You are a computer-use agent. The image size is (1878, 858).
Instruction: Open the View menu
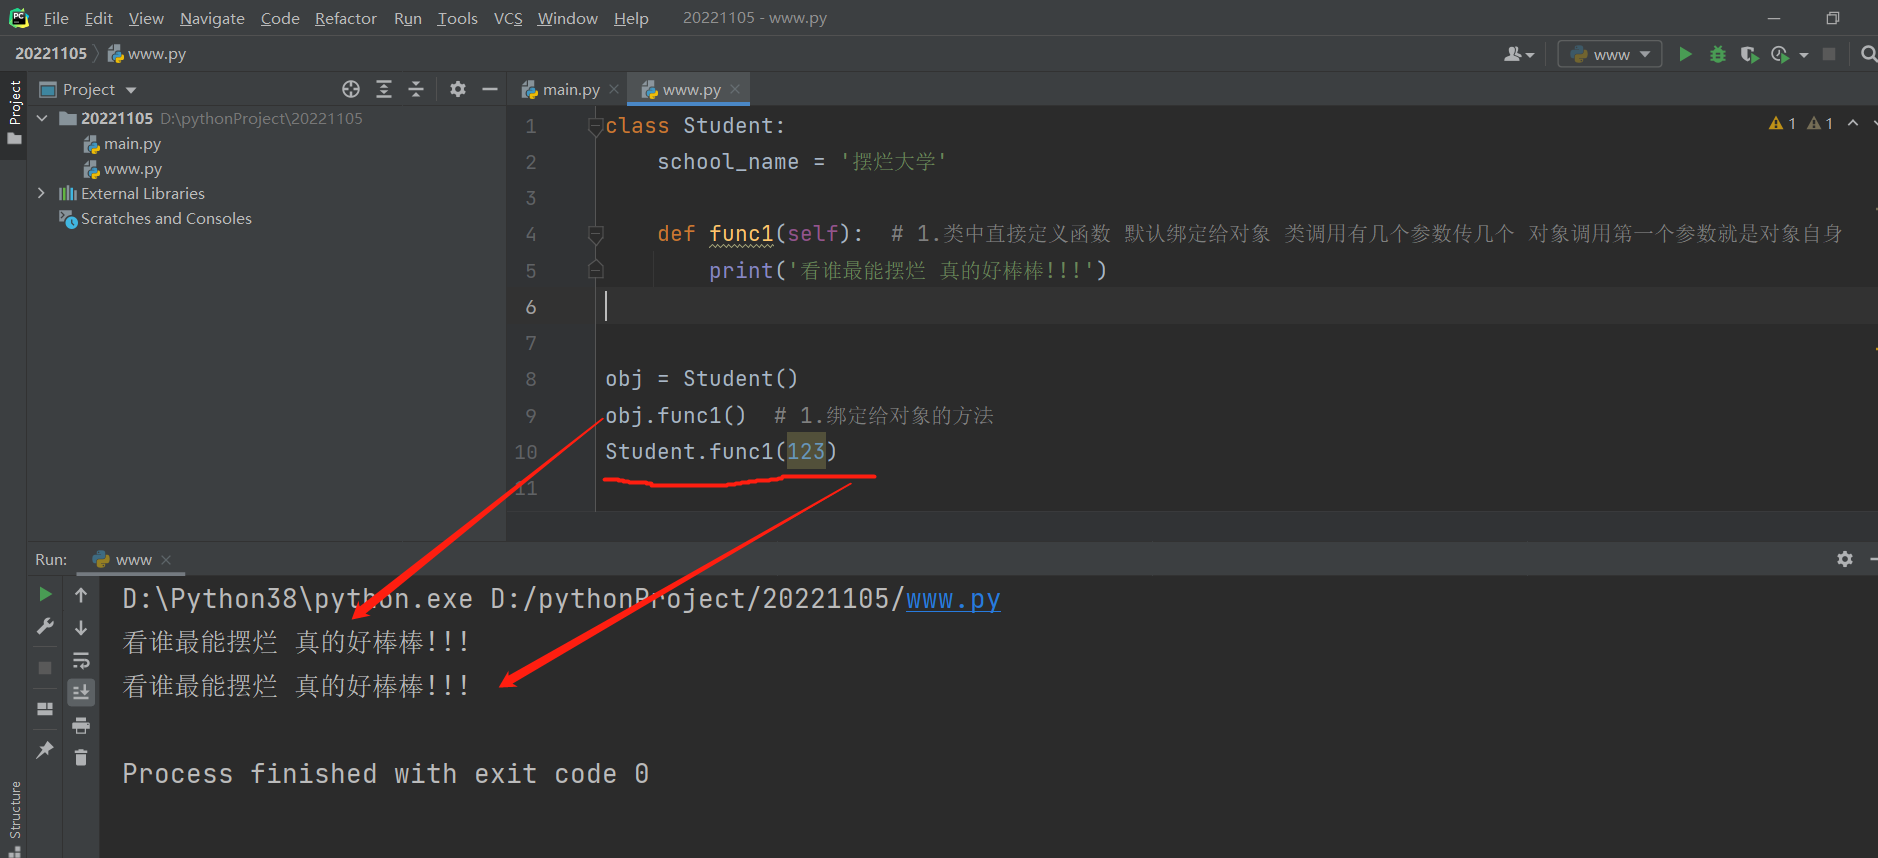click(146, 18)
